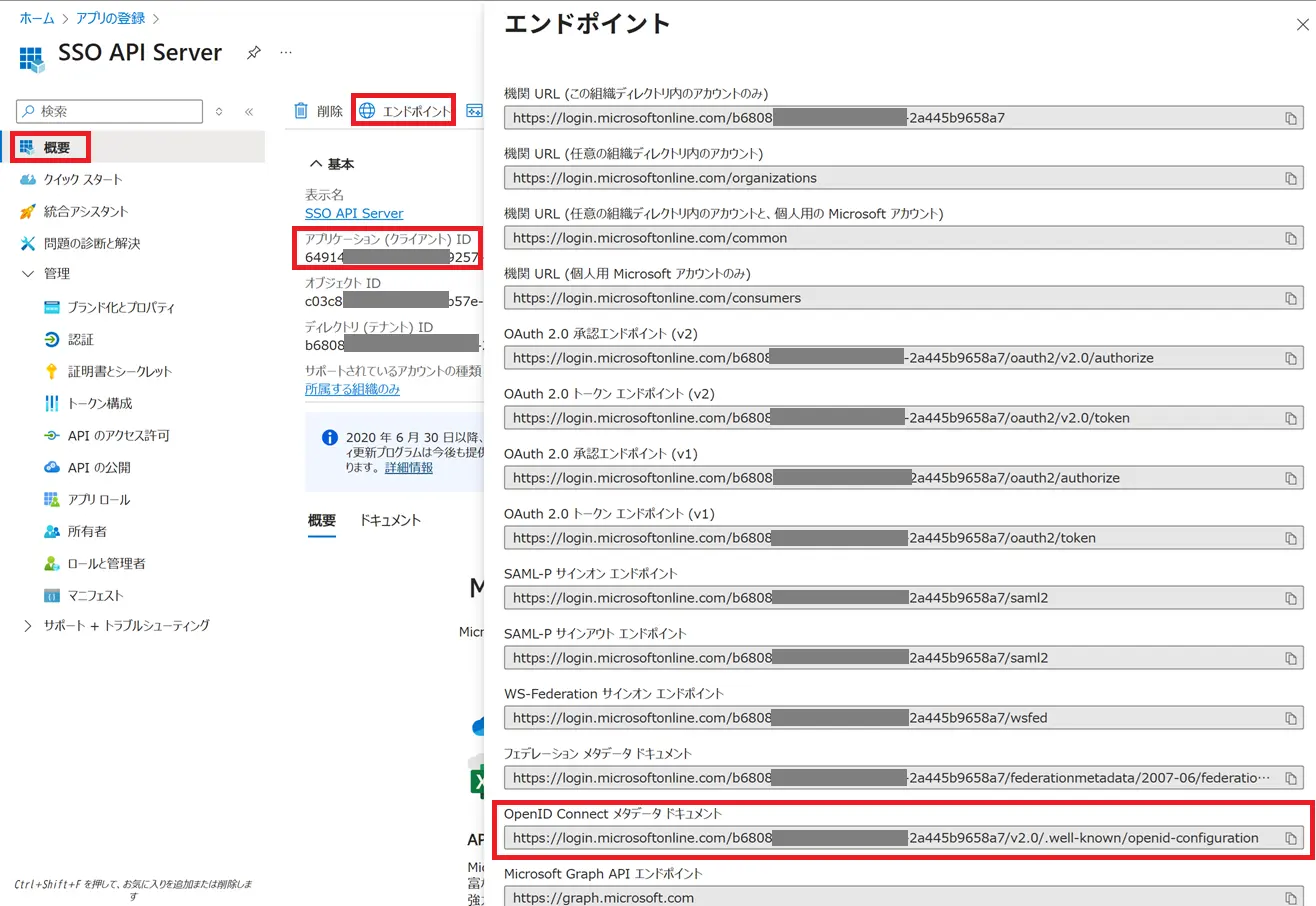Search the app registration menu
This screenshot has height=906, width=1316.
pyautogui.click(x=109, y=112)
